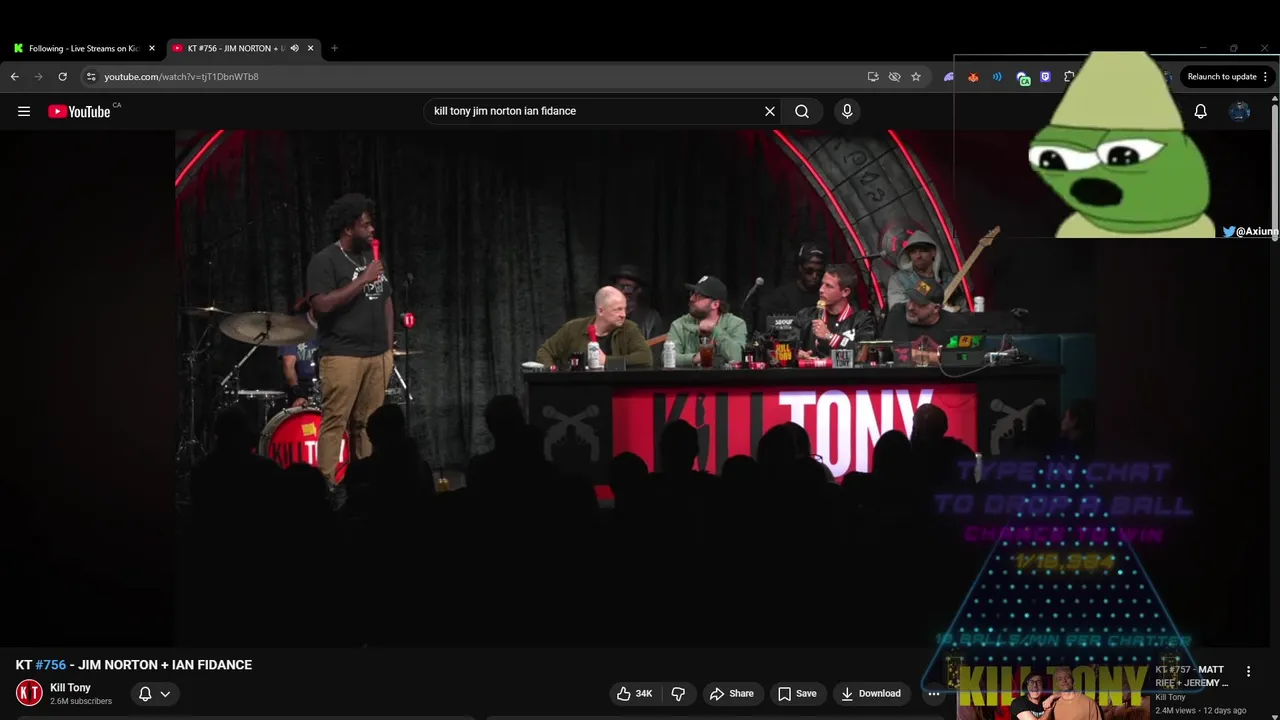Download this video

[870, 693]
